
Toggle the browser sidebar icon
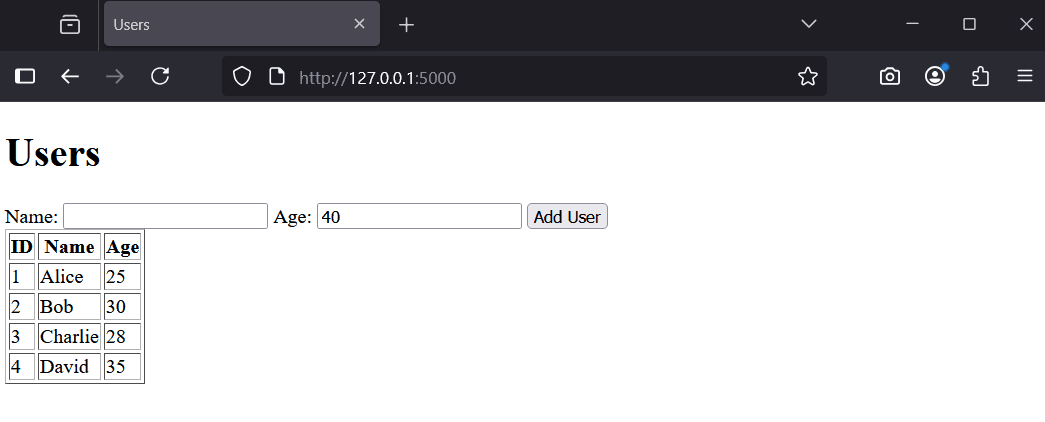(x=25, y=76)
